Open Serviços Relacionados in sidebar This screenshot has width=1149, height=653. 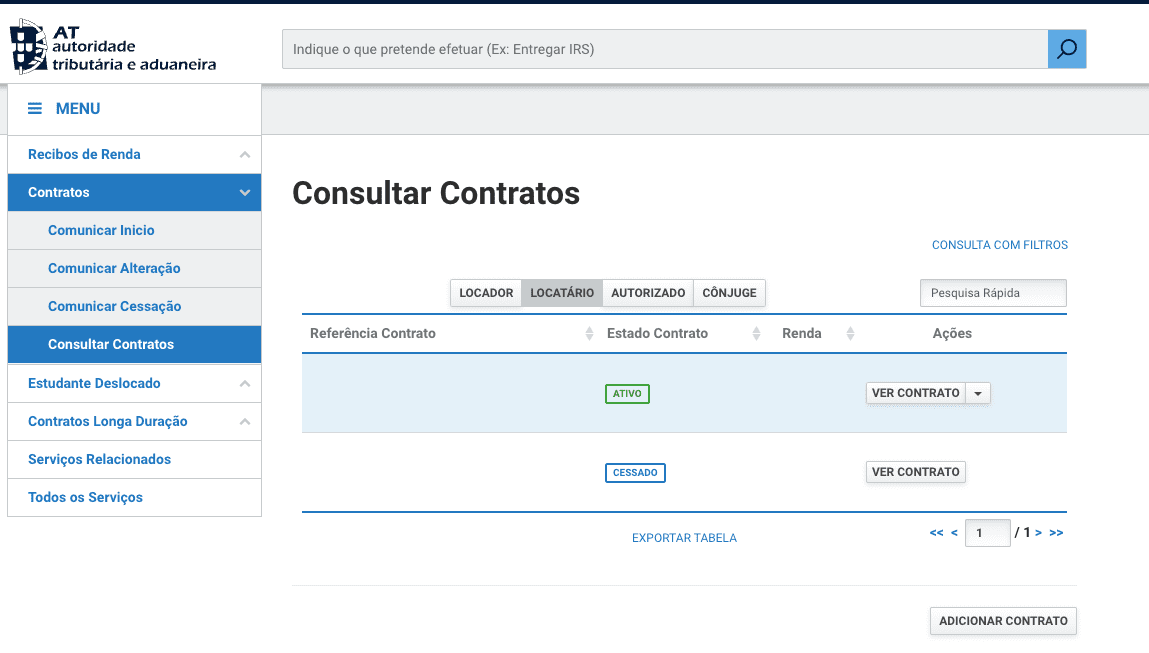pos(134,460)
